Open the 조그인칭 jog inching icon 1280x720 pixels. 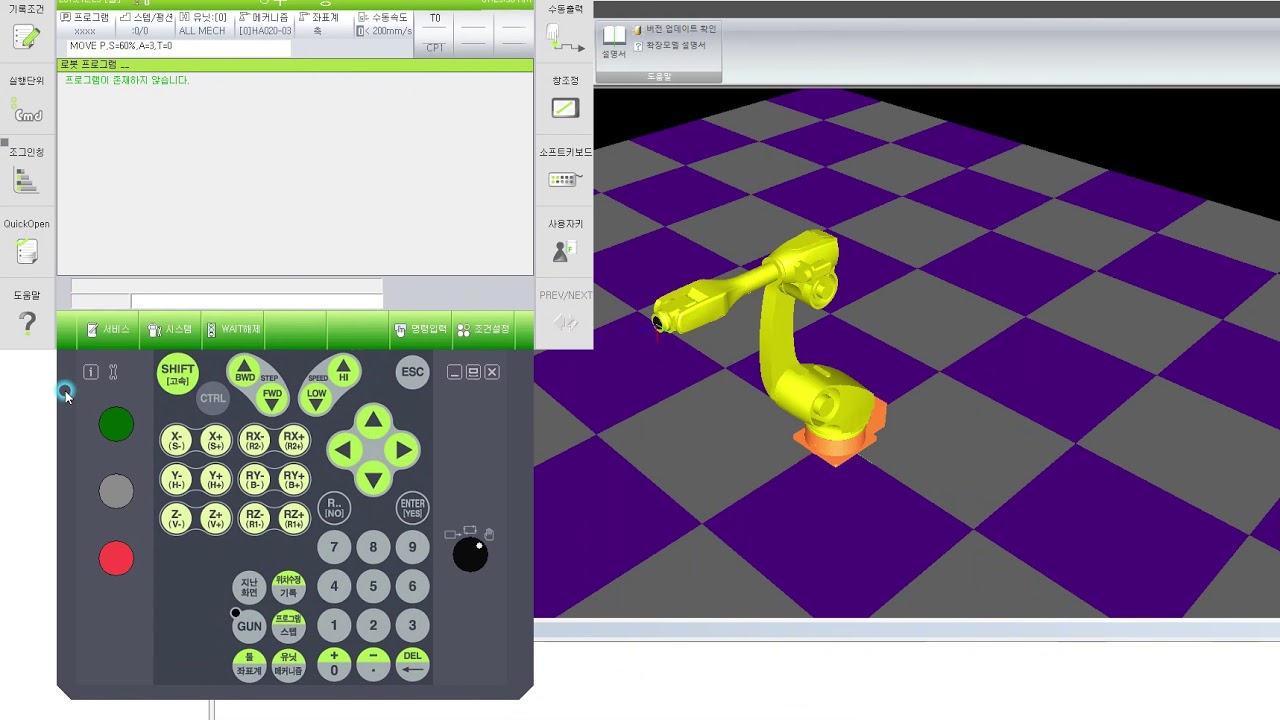click(27, 181)
